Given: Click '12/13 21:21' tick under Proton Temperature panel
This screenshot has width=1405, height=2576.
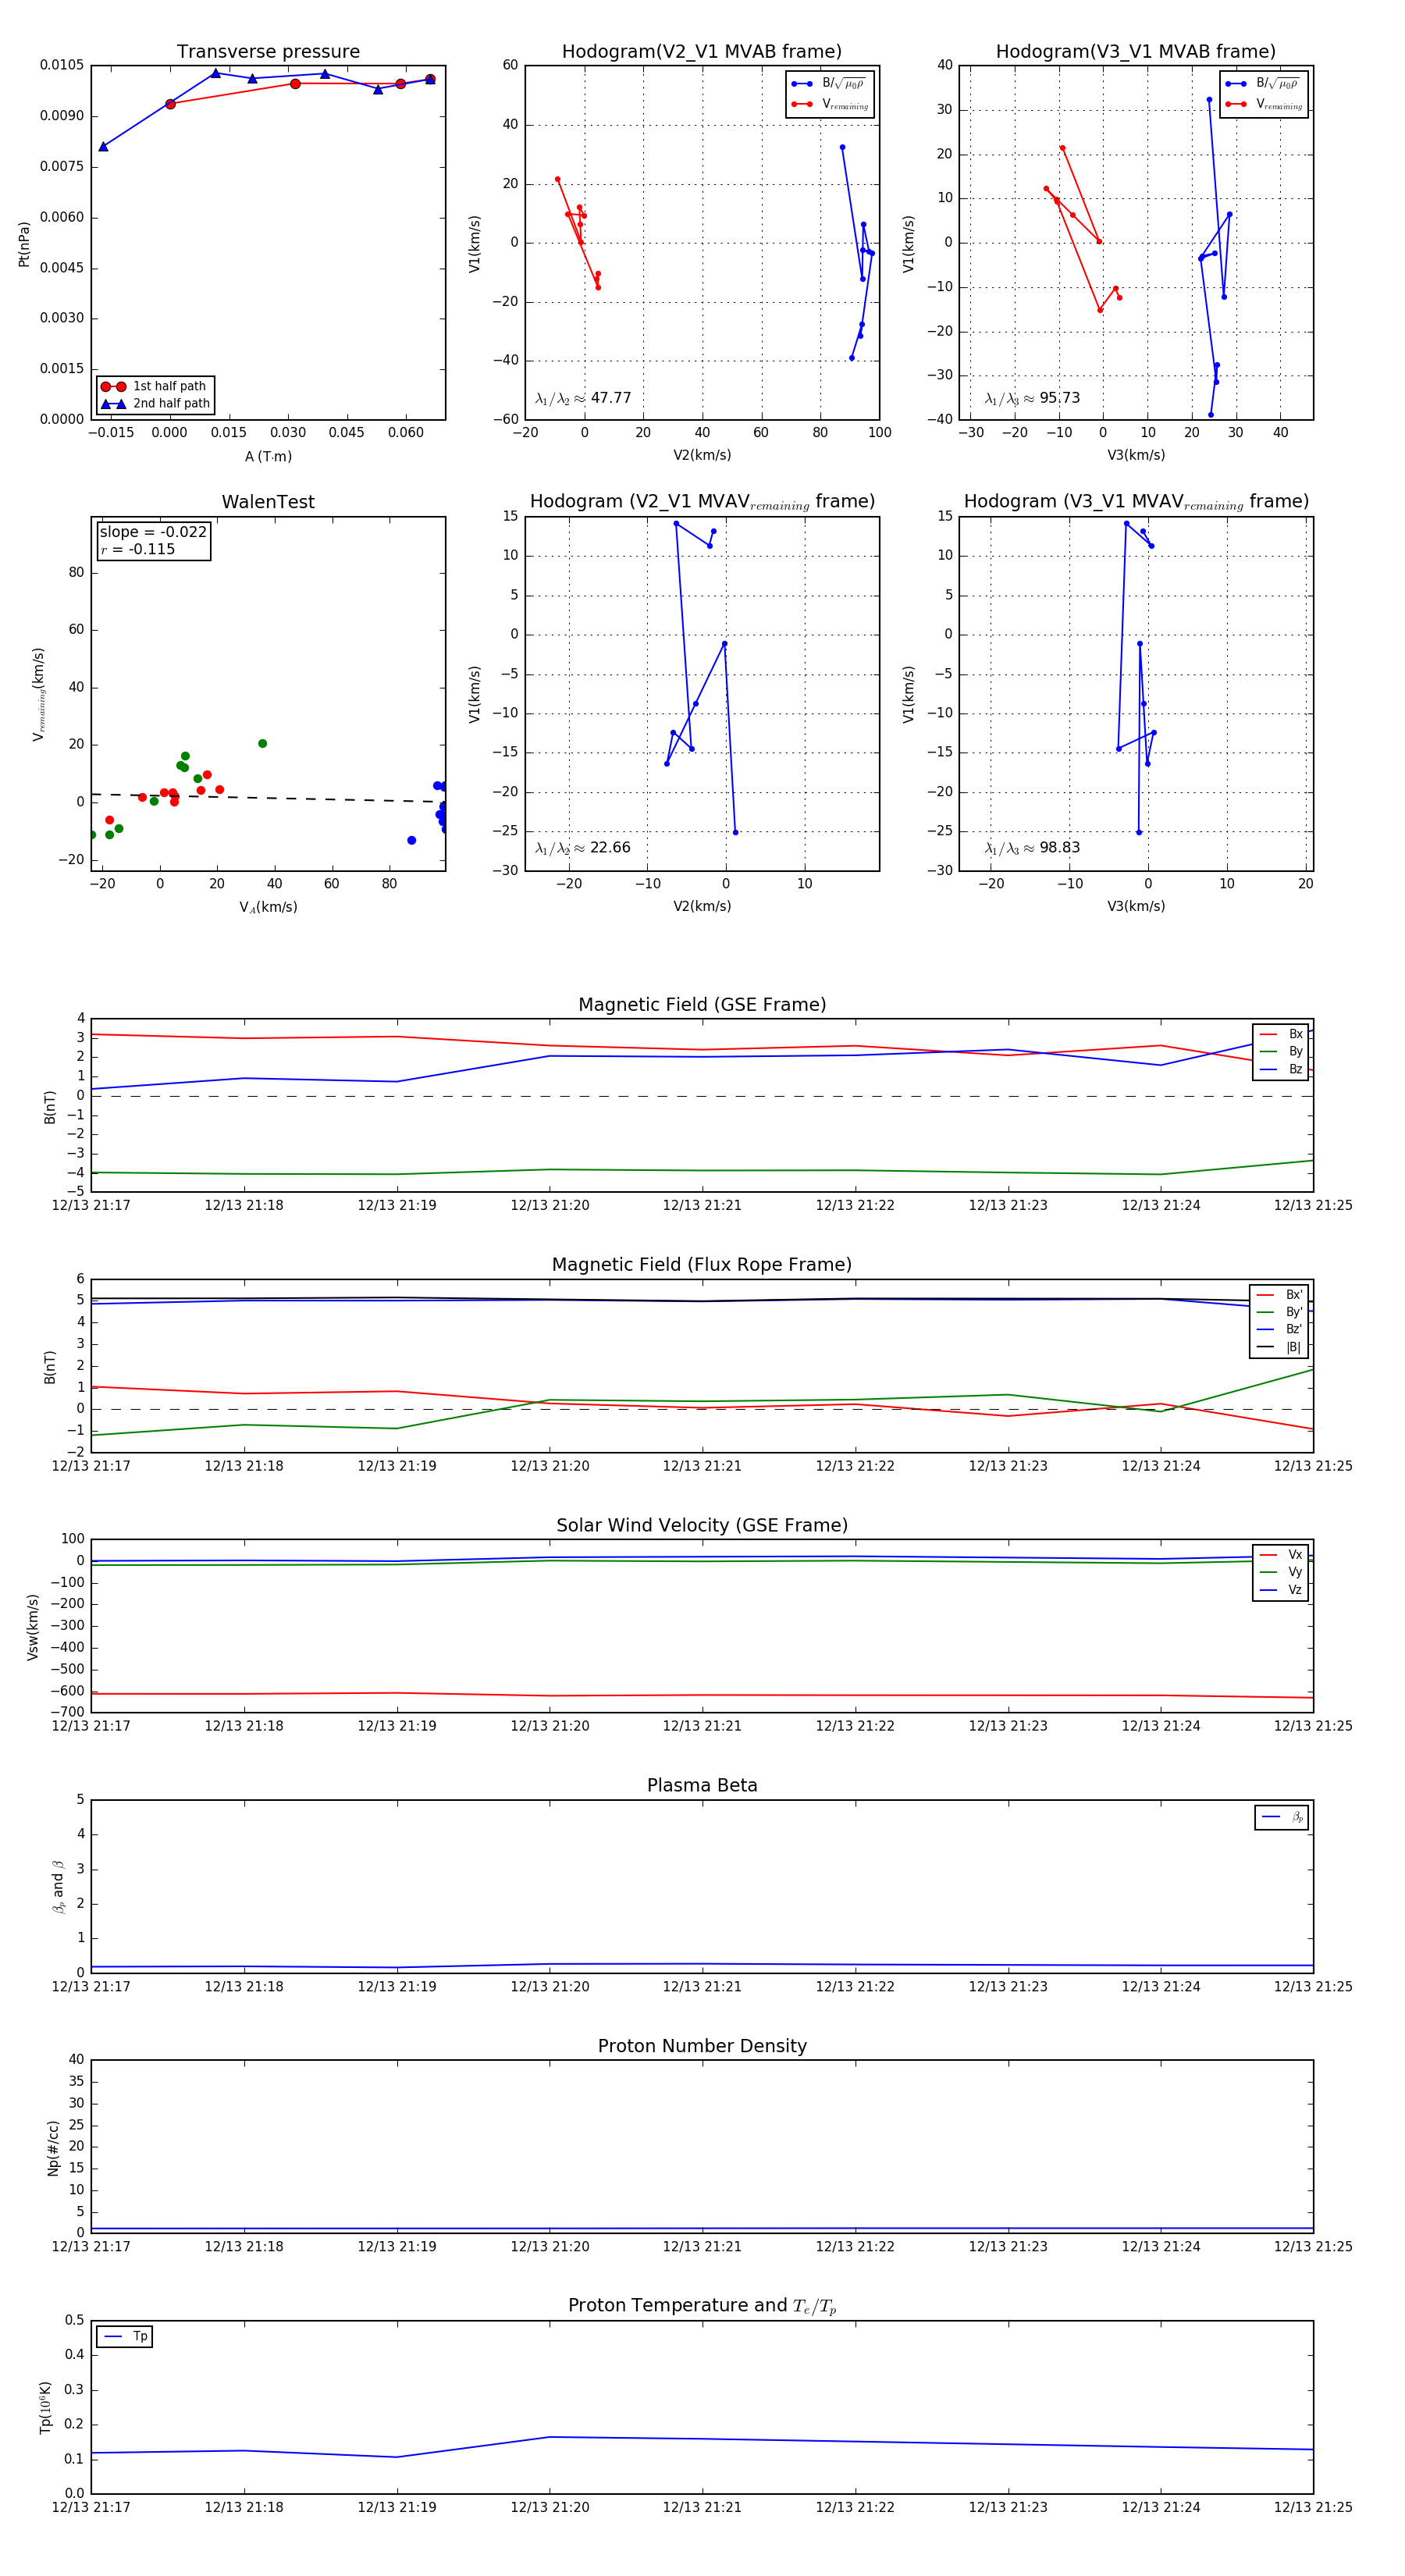Looking at the screenshot, I should tap(702, 2508).
